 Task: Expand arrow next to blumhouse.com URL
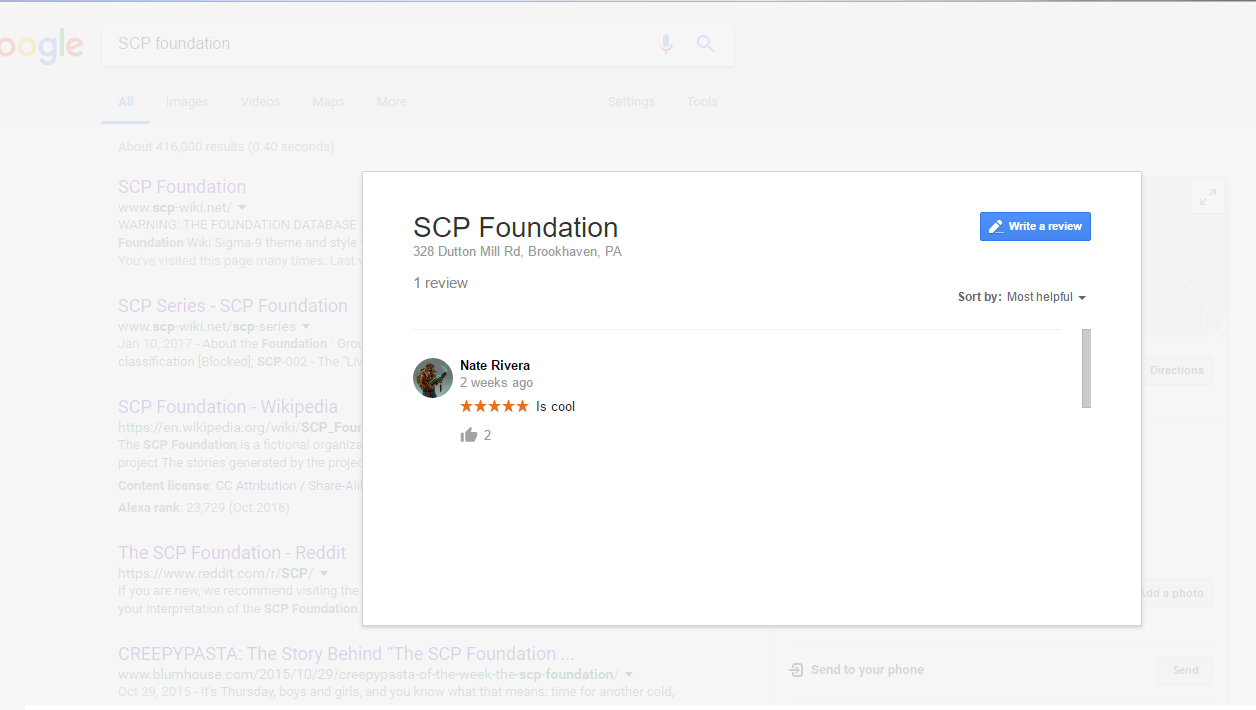(629, 674)
